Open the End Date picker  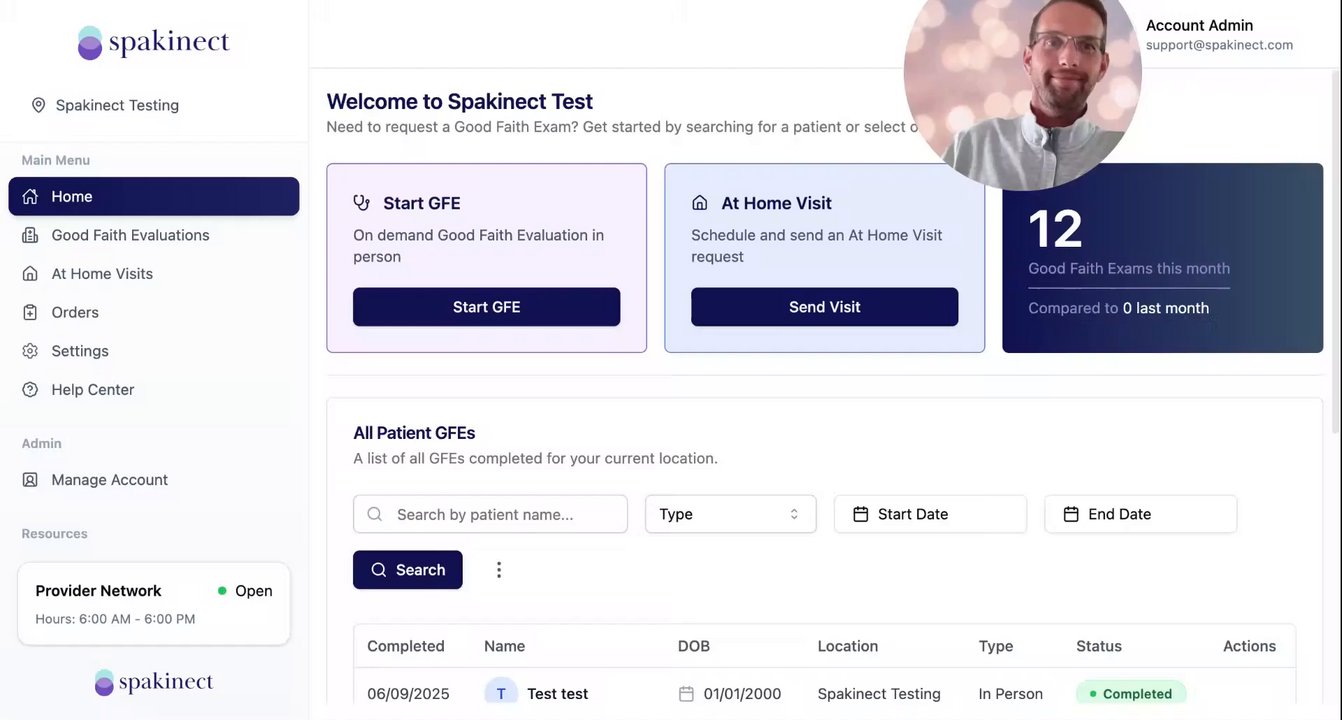tap(1140, 514)
